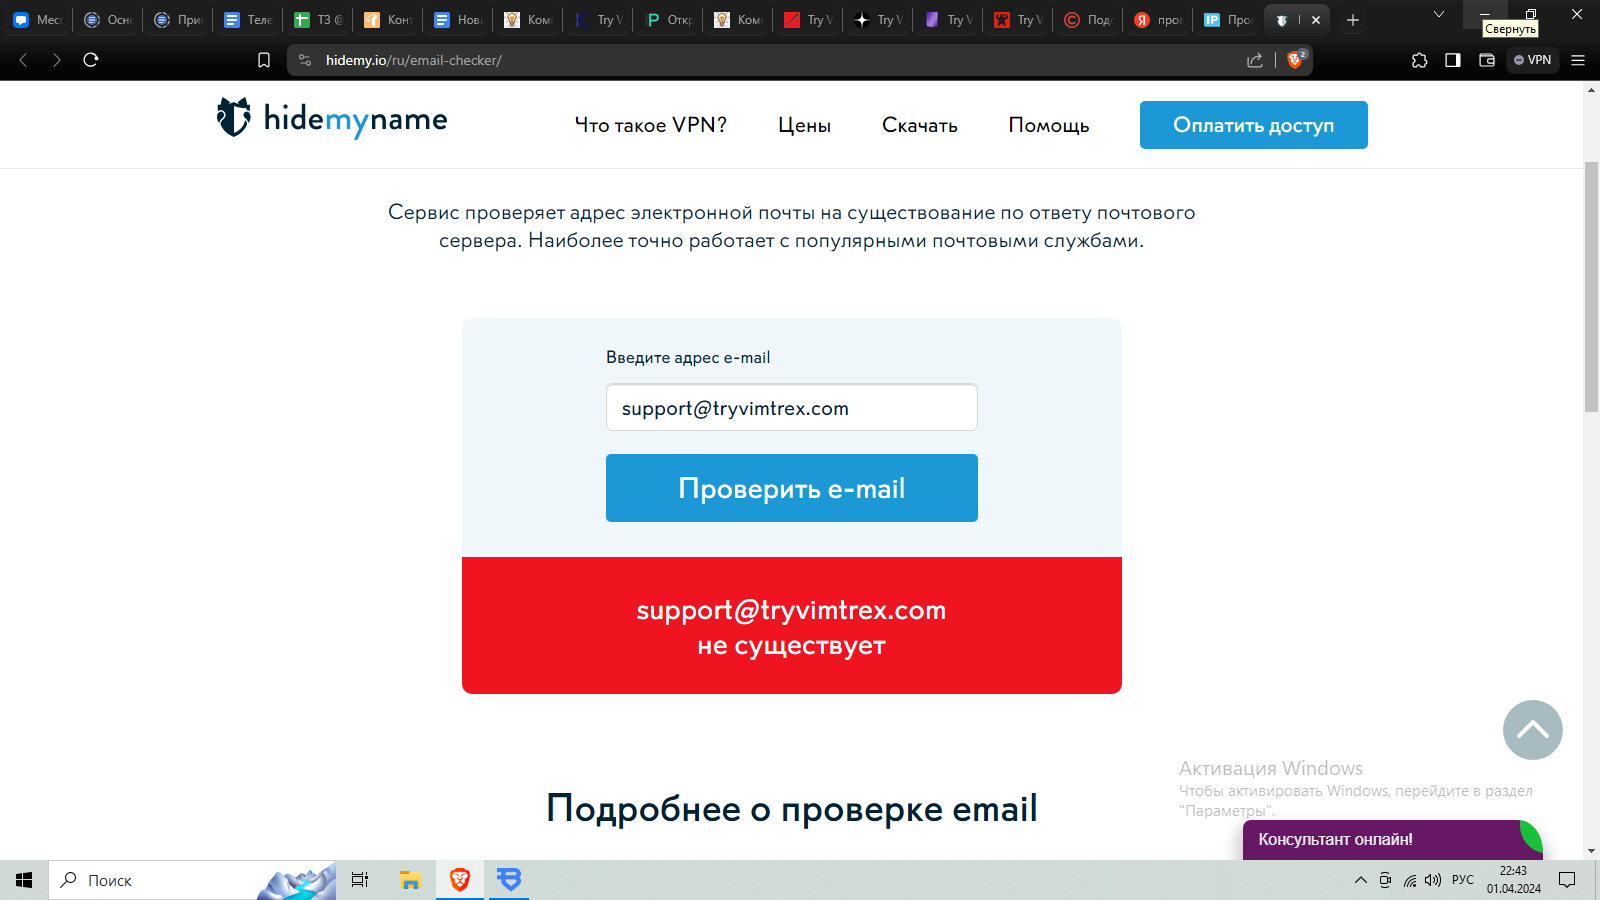Switch to the 'Мес' messenger tab

pos(36,20)
